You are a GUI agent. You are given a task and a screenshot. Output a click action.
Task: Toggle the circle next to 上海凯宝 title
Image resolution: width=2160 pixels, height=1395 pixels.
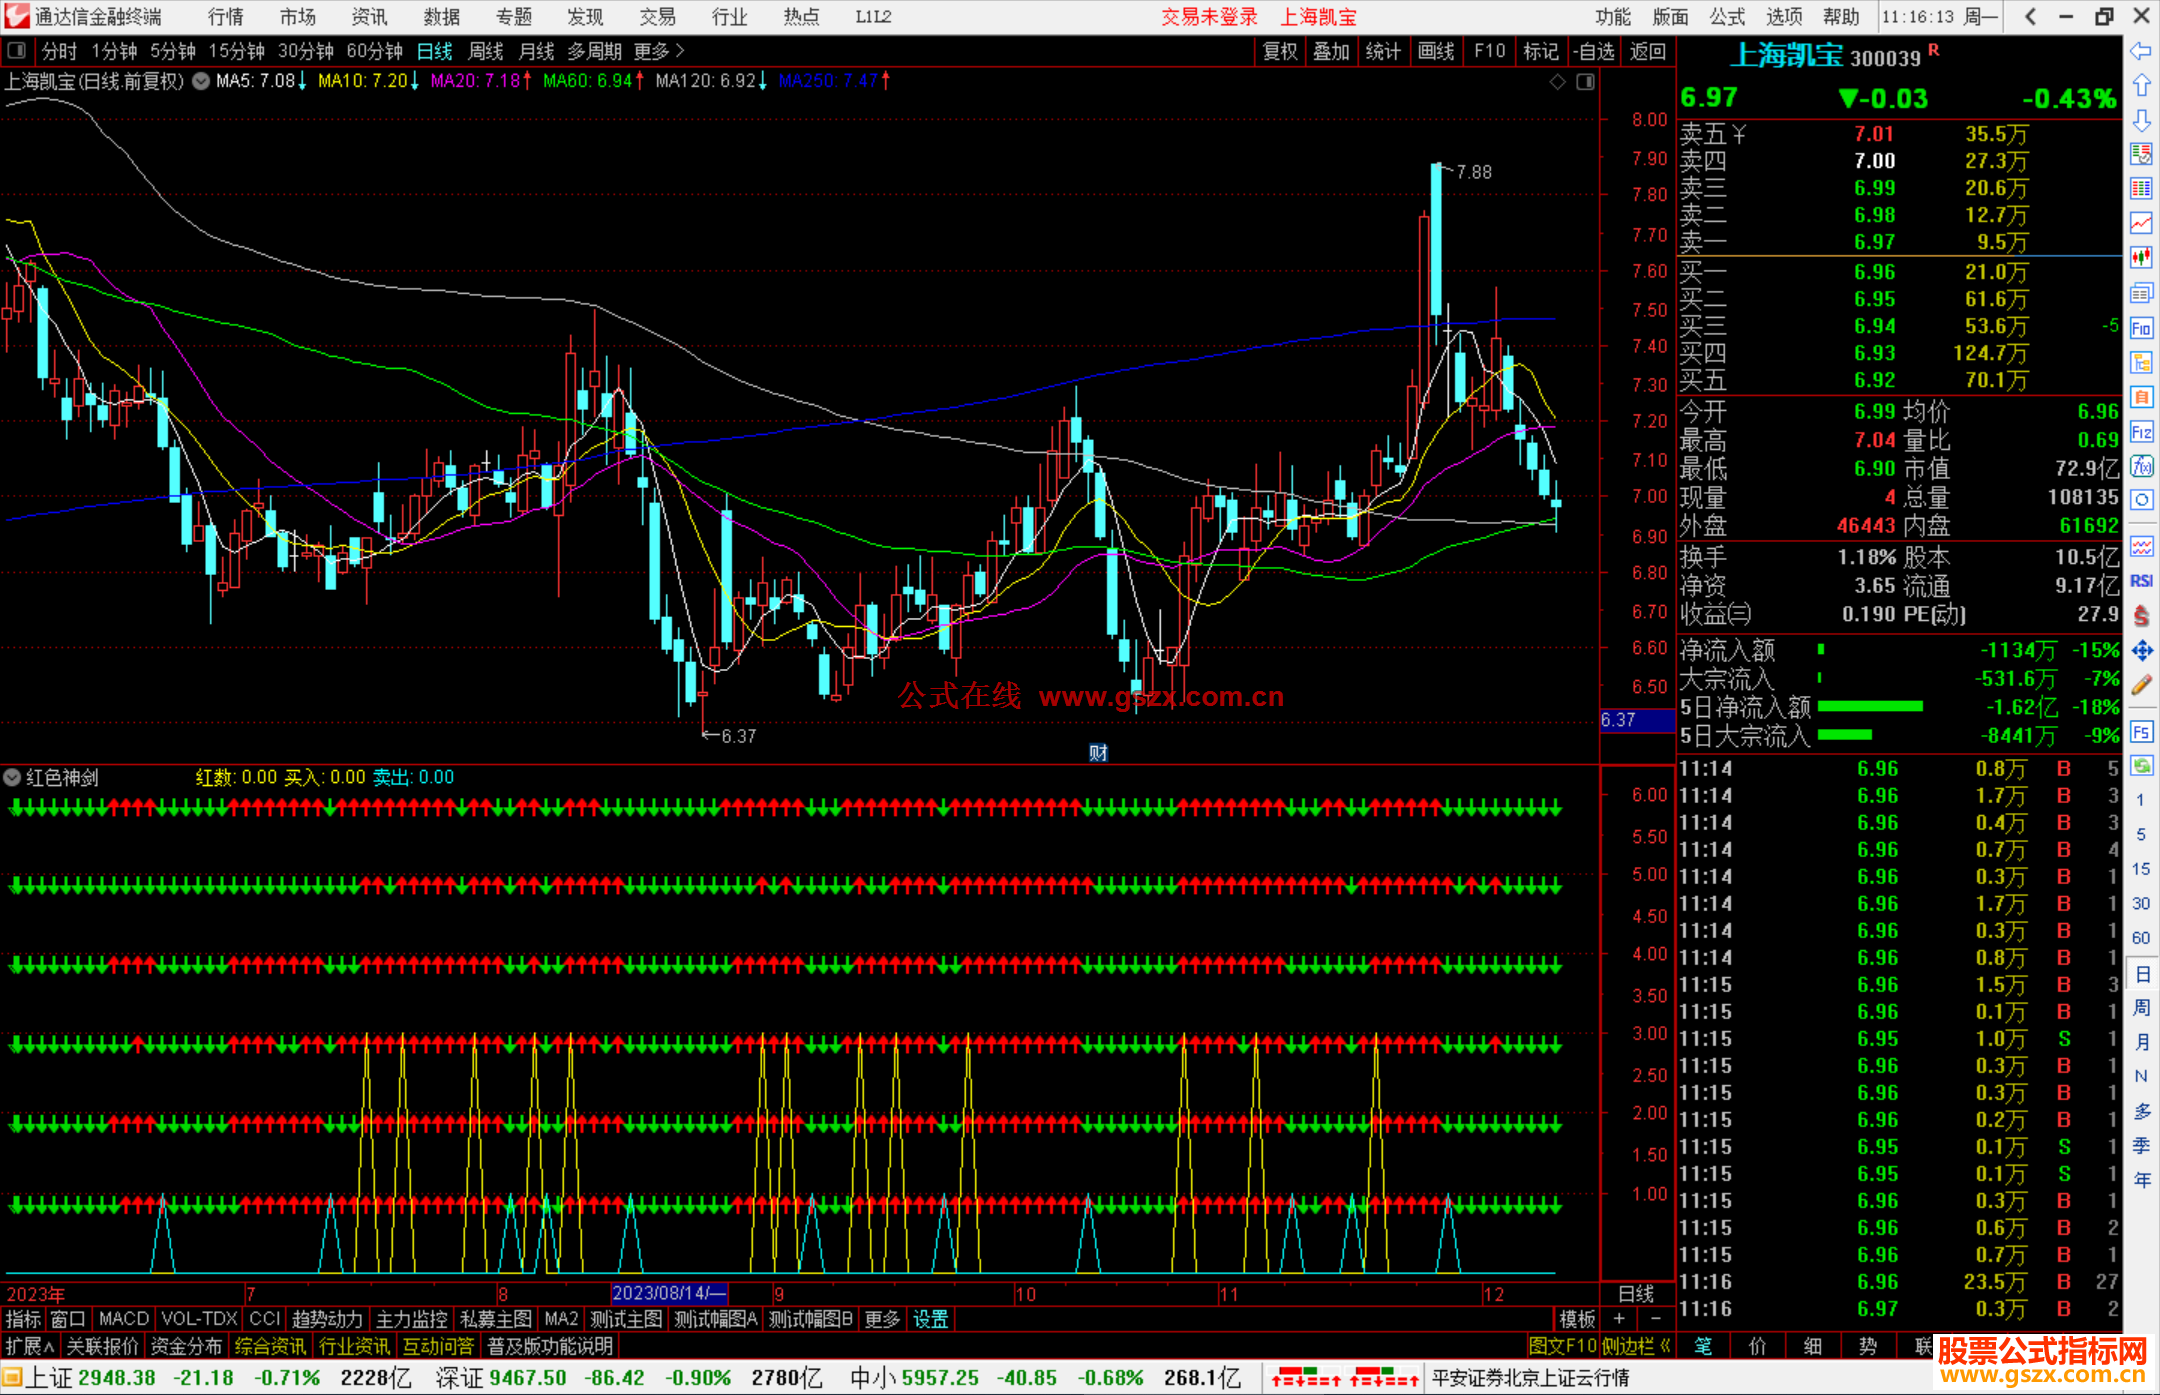pos(201,81)
